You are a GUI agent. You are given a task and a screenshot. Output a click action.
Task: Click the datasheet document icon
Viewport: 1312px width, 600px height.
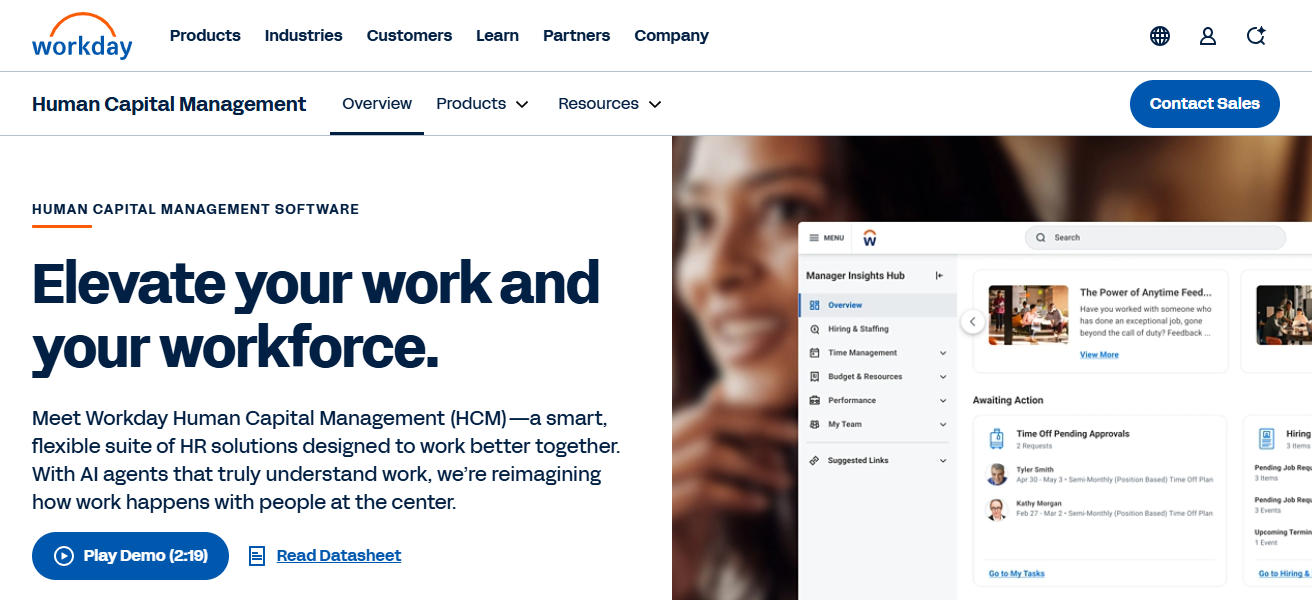pyautogui.click(x=257, y=556)
